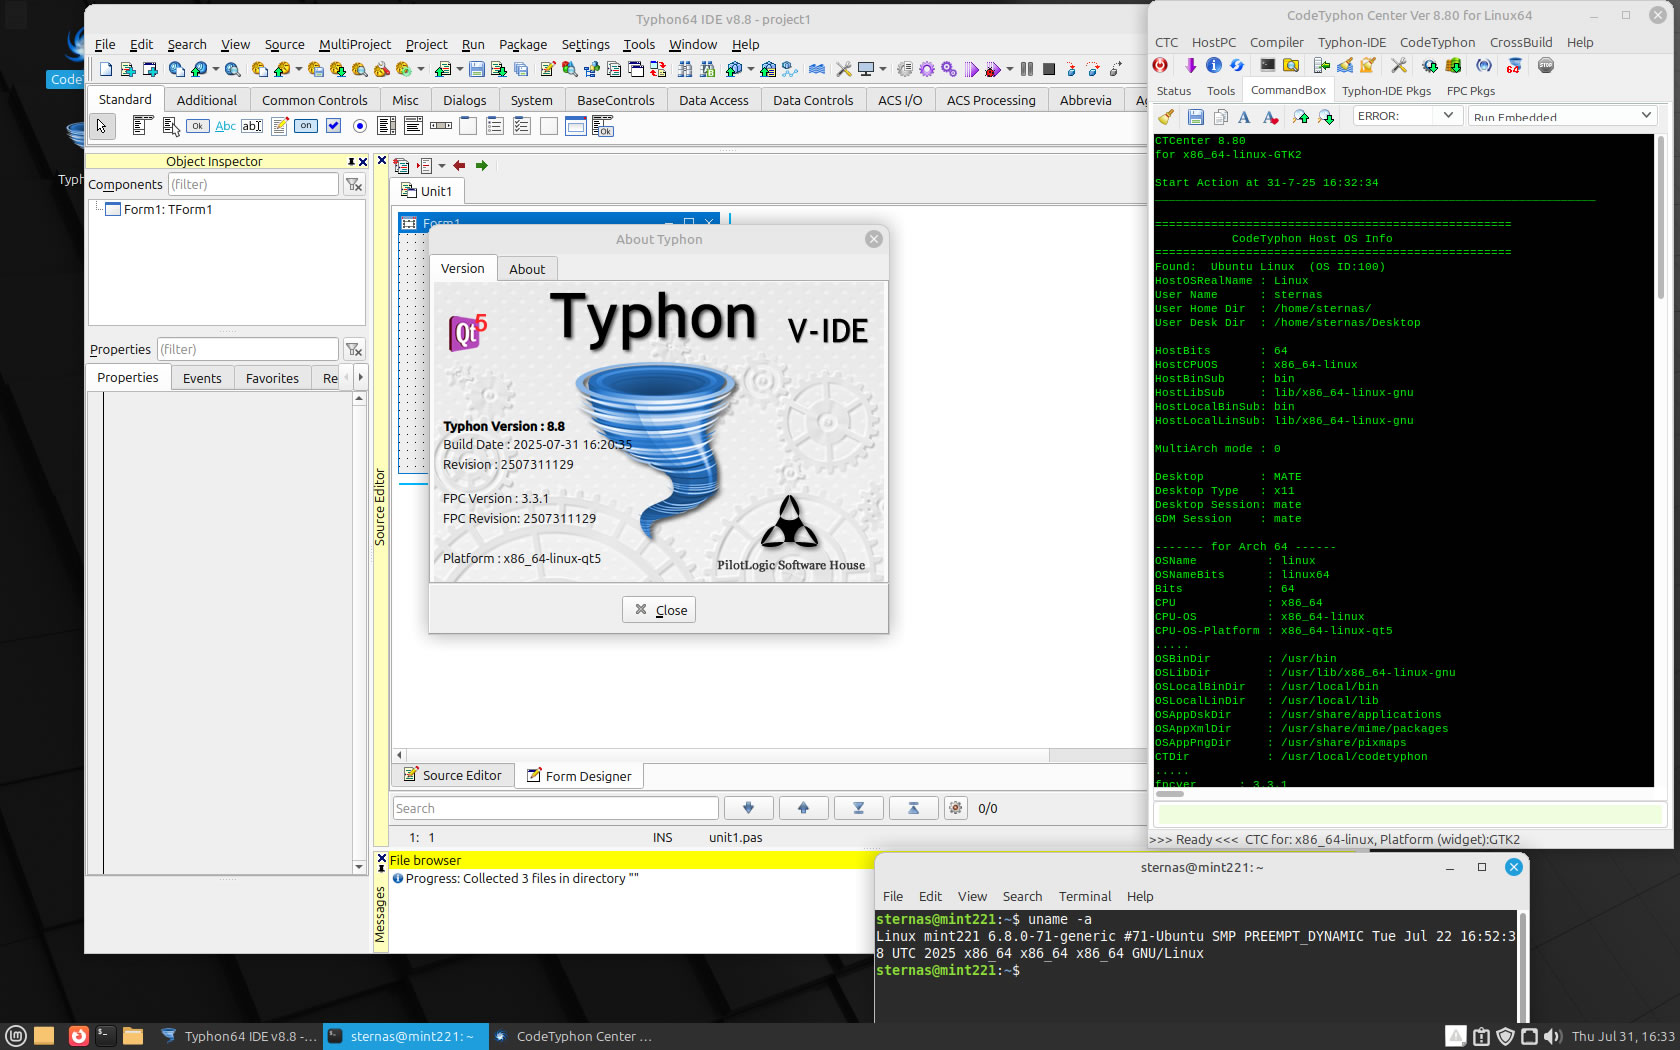Image resolution: width=1680 pixels, height=1050 pixels.
Task: Open the CrossBuild menu in CodeTyphon Center
Action: click(x=1521, y=42)
